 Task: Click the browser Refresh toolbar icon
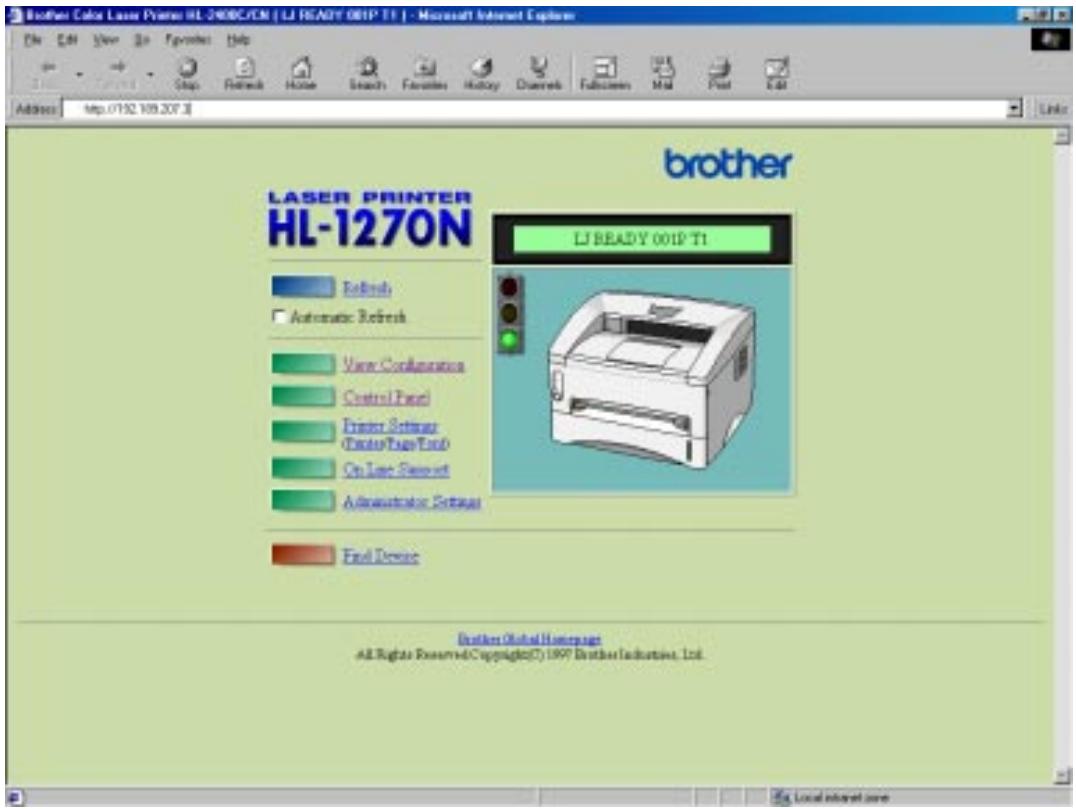[244, 73]
